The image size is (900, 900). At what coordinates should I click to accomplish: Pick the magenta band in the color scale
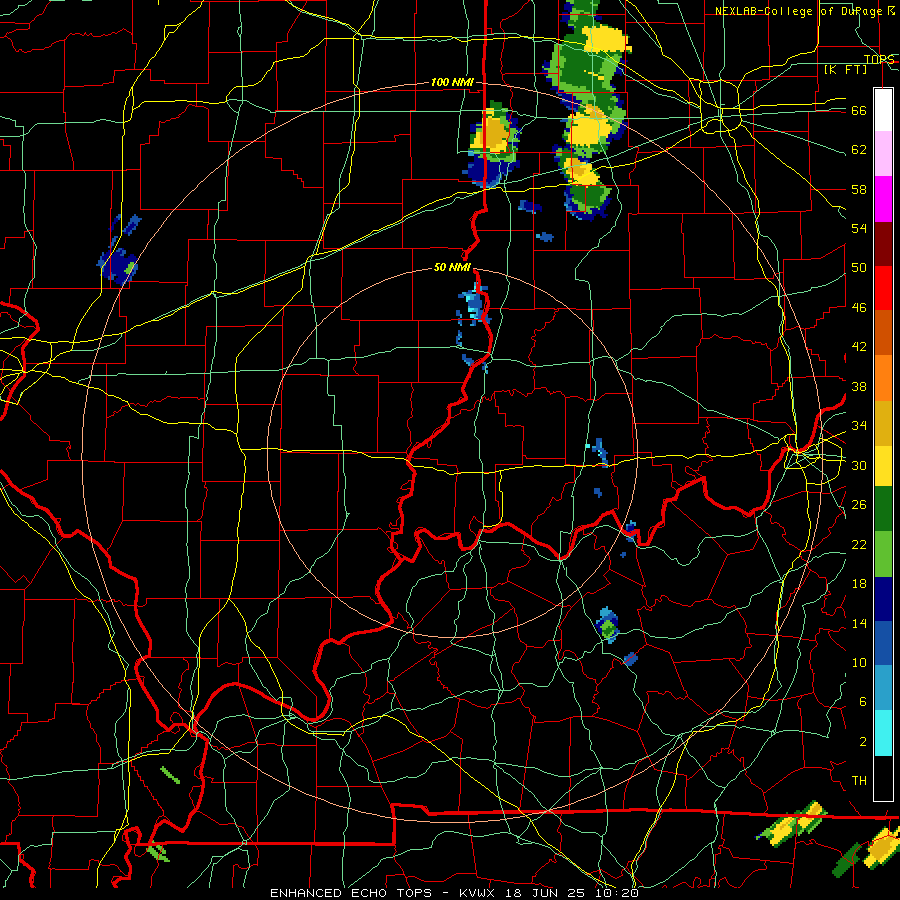[883, 199]
